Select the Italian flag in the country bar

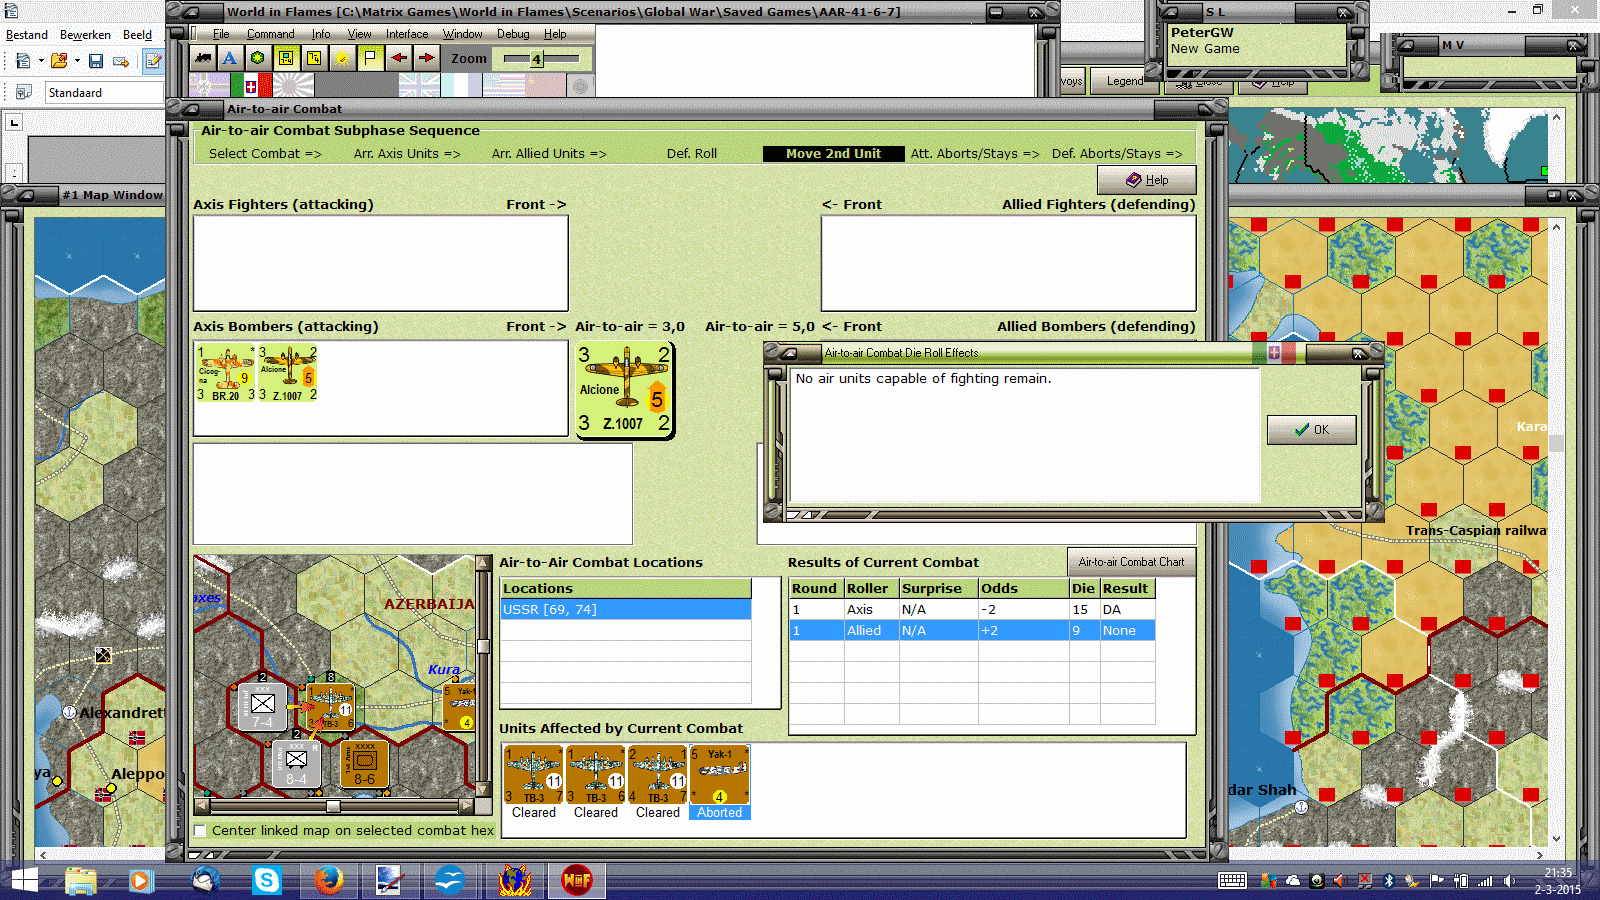coord(251,86)
